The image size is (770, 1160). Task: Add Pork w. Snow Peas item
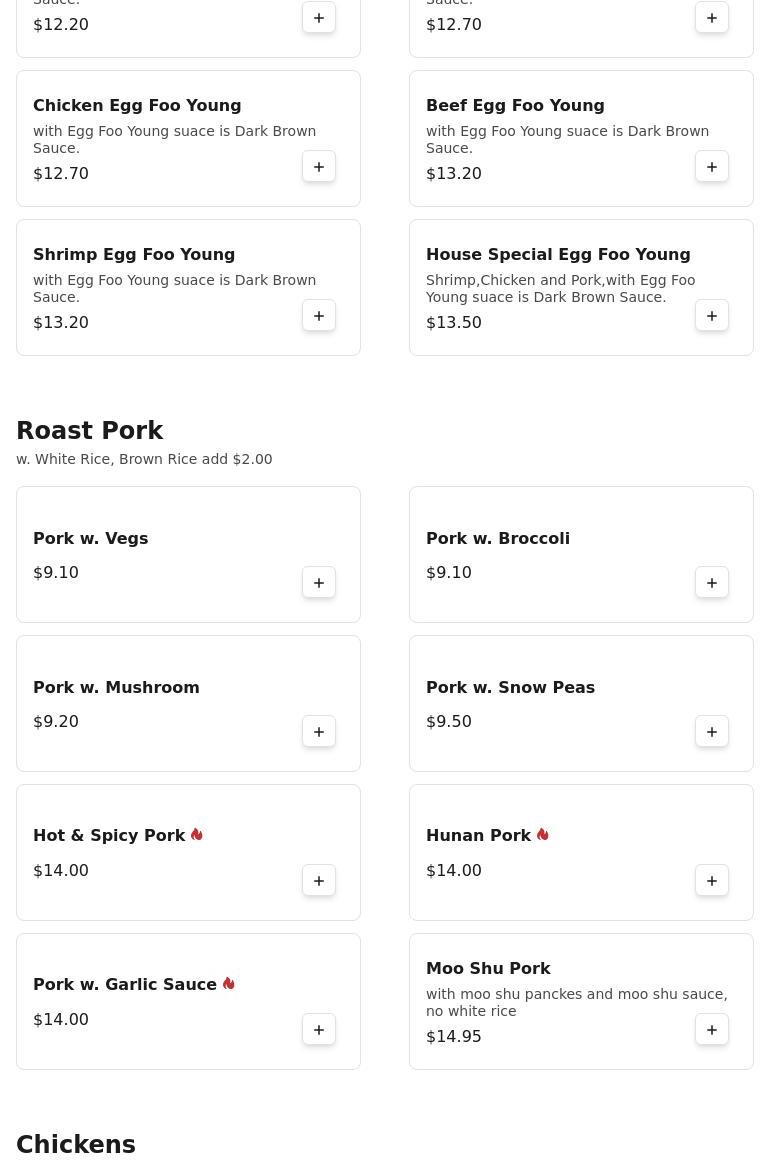(712, 732)
